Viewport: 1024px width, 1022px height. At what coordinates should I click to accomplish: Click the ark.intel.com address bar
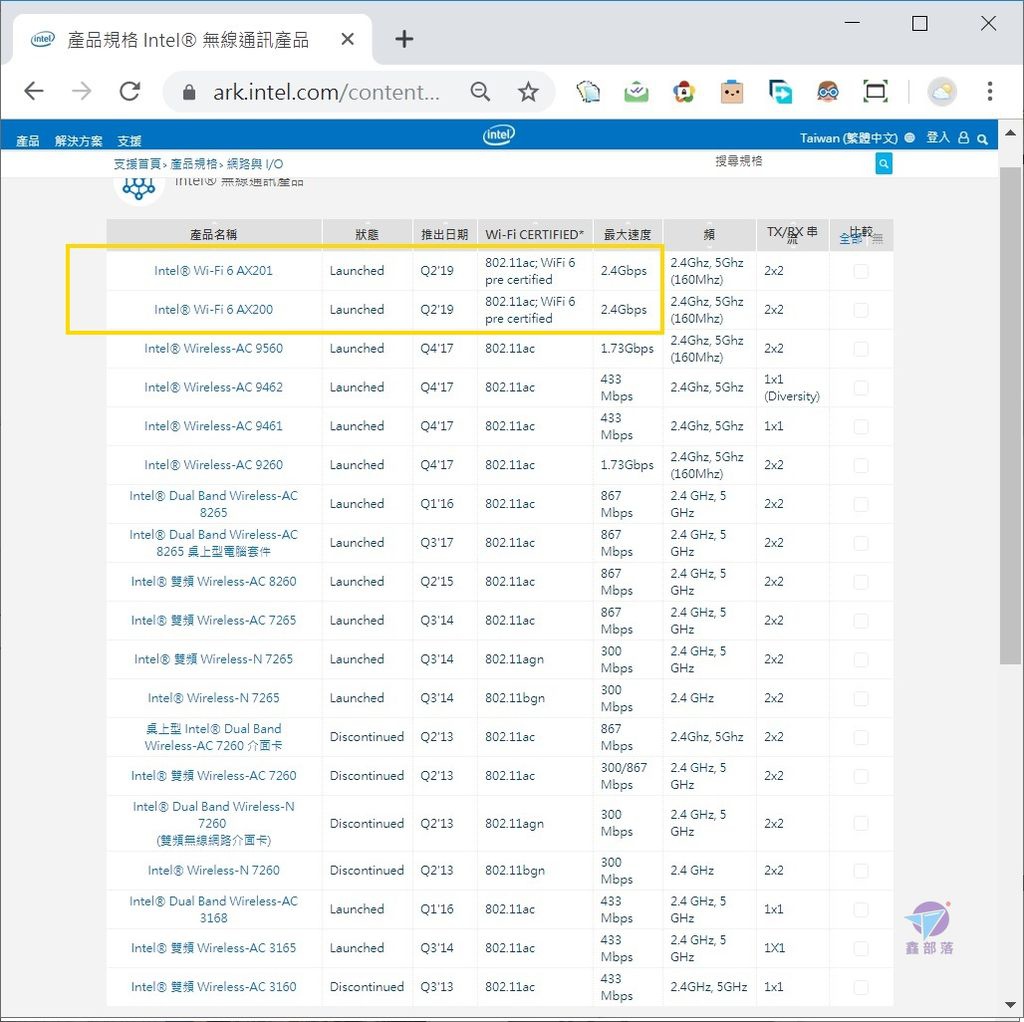click(327, 92)
